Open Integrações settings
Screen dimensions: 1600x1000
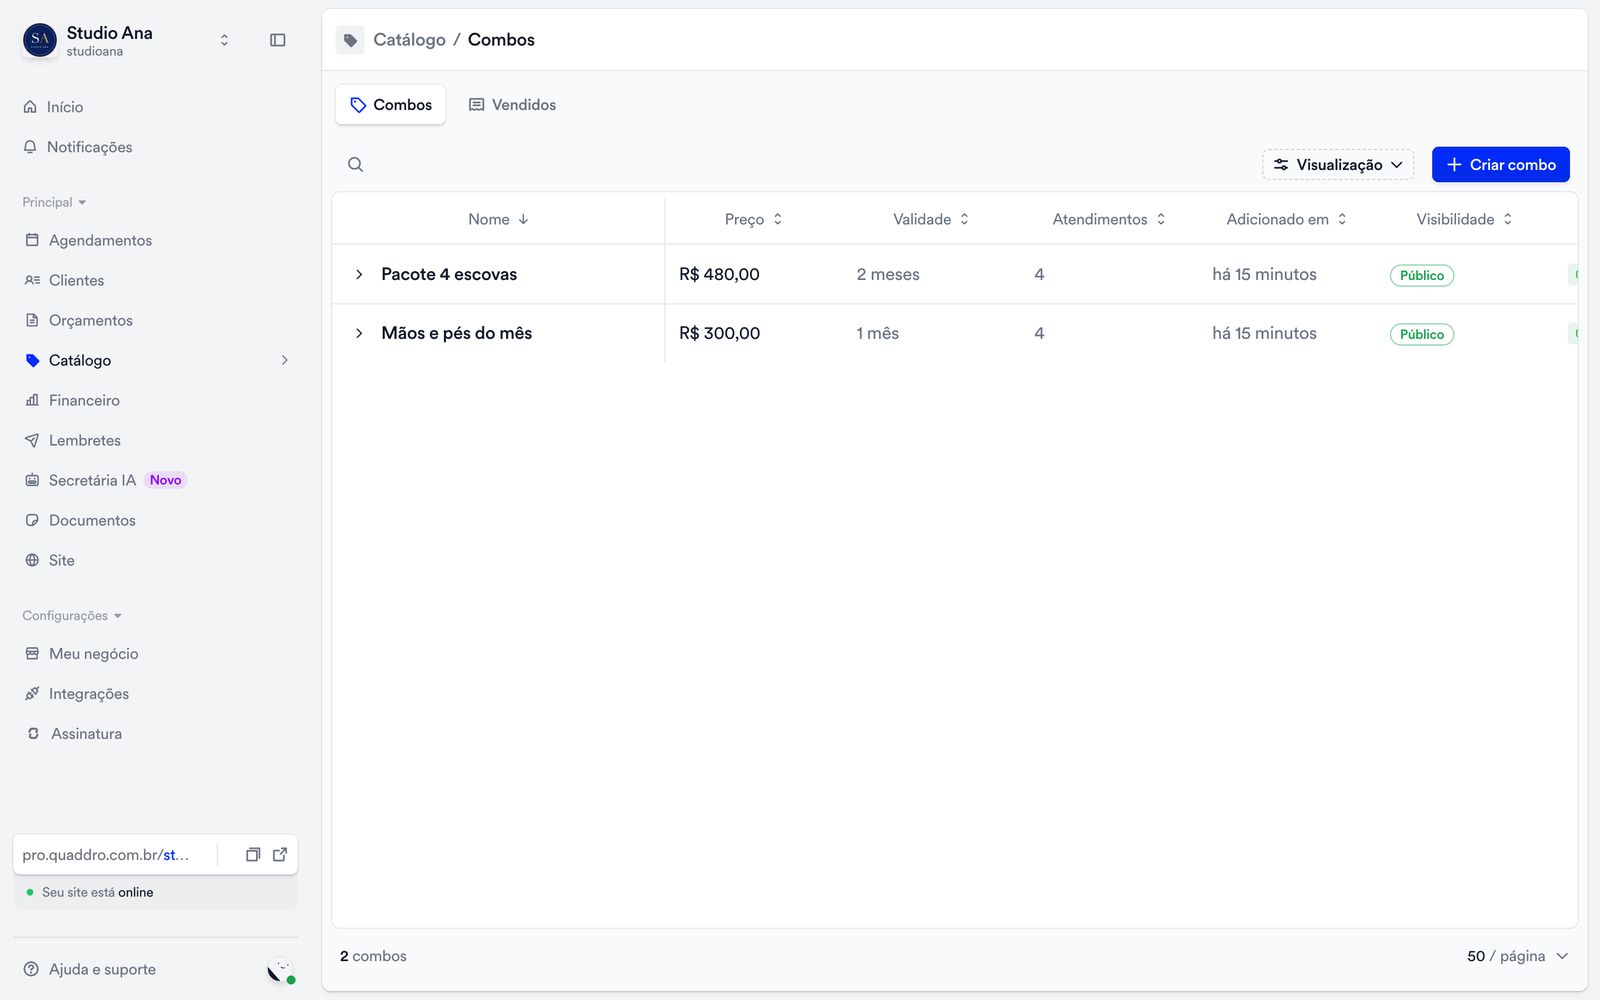pos(88,694)
